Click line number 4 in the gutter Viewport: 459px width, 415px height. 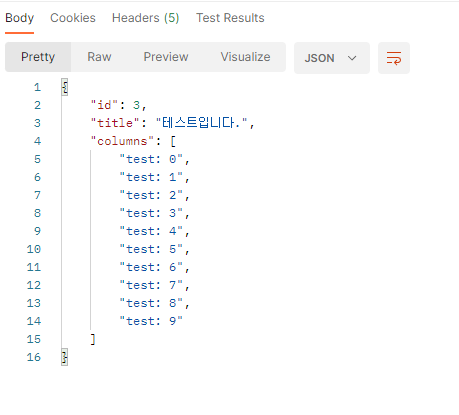37,141
